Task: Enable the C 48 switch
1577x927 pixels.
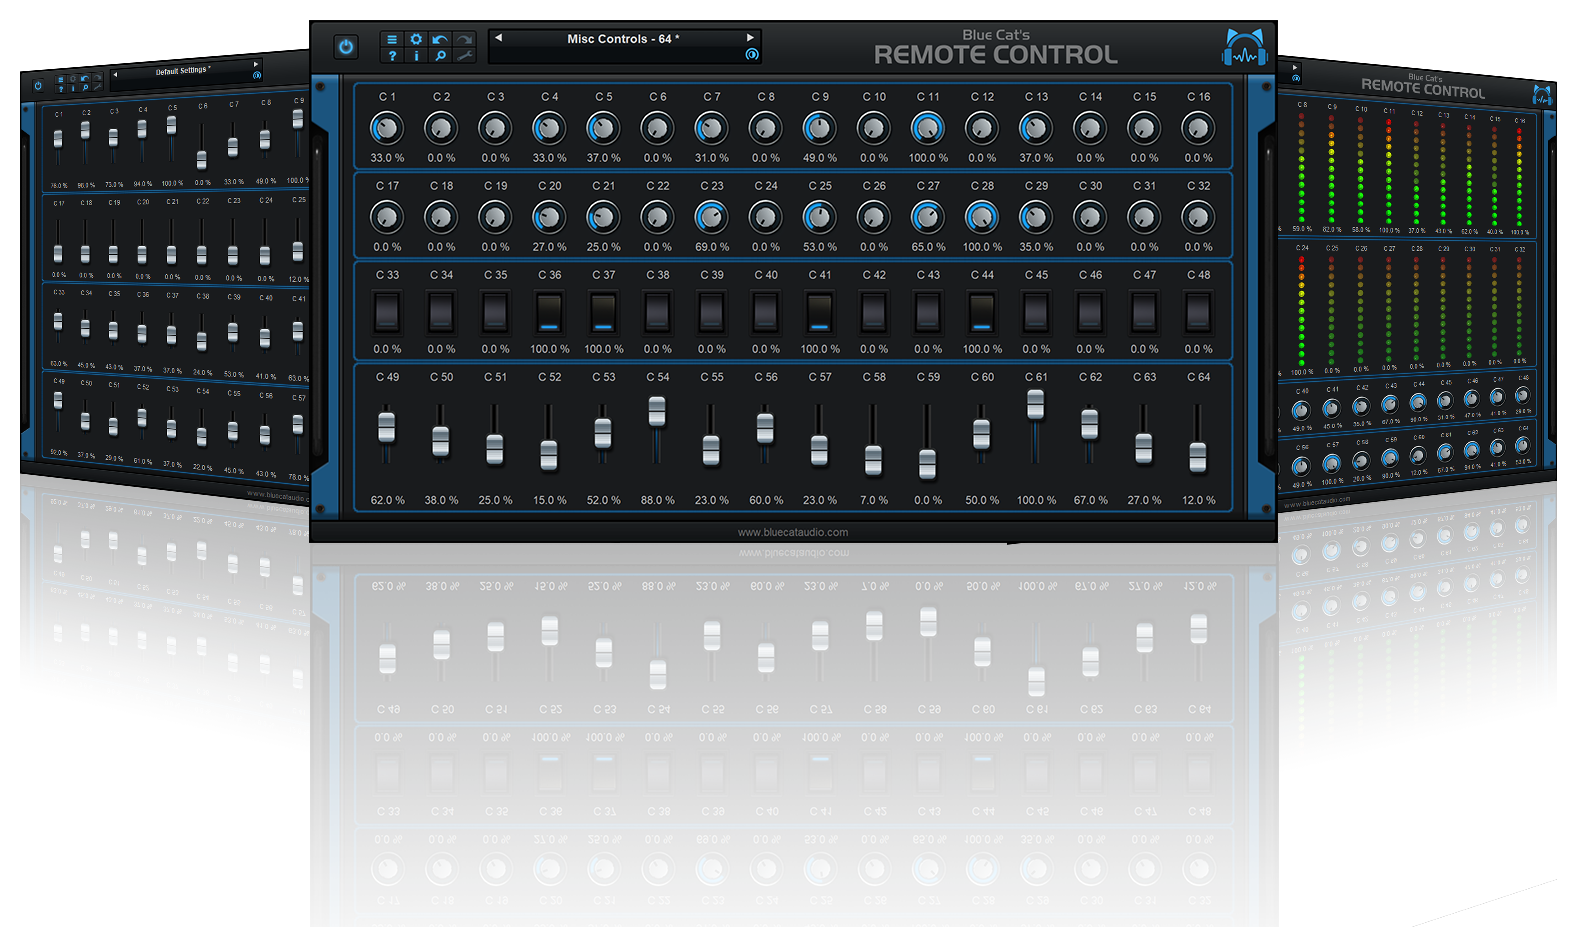Action: click(1198, 312)
